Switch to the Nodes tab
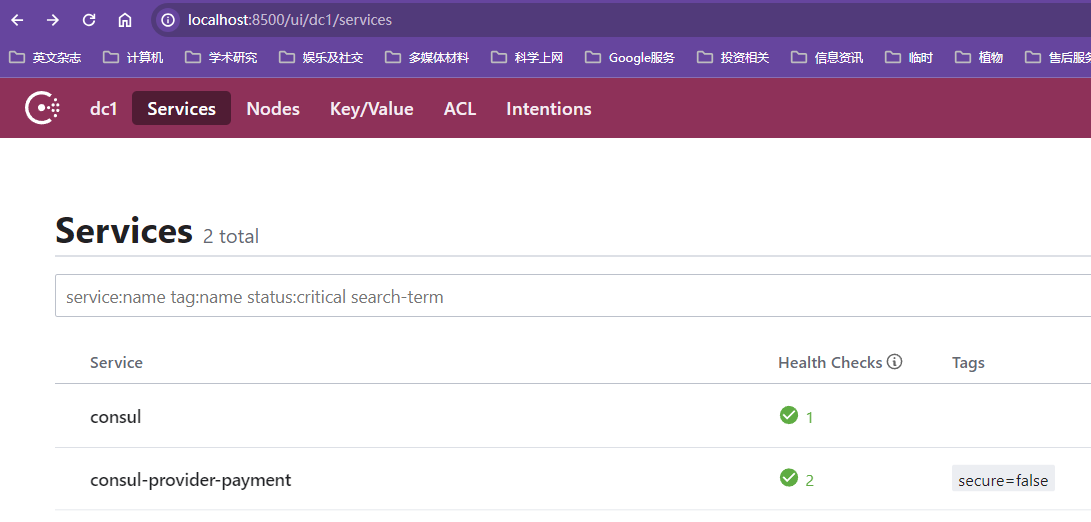The width and height of the screenshot is (1091, 522). click(273, 109)
